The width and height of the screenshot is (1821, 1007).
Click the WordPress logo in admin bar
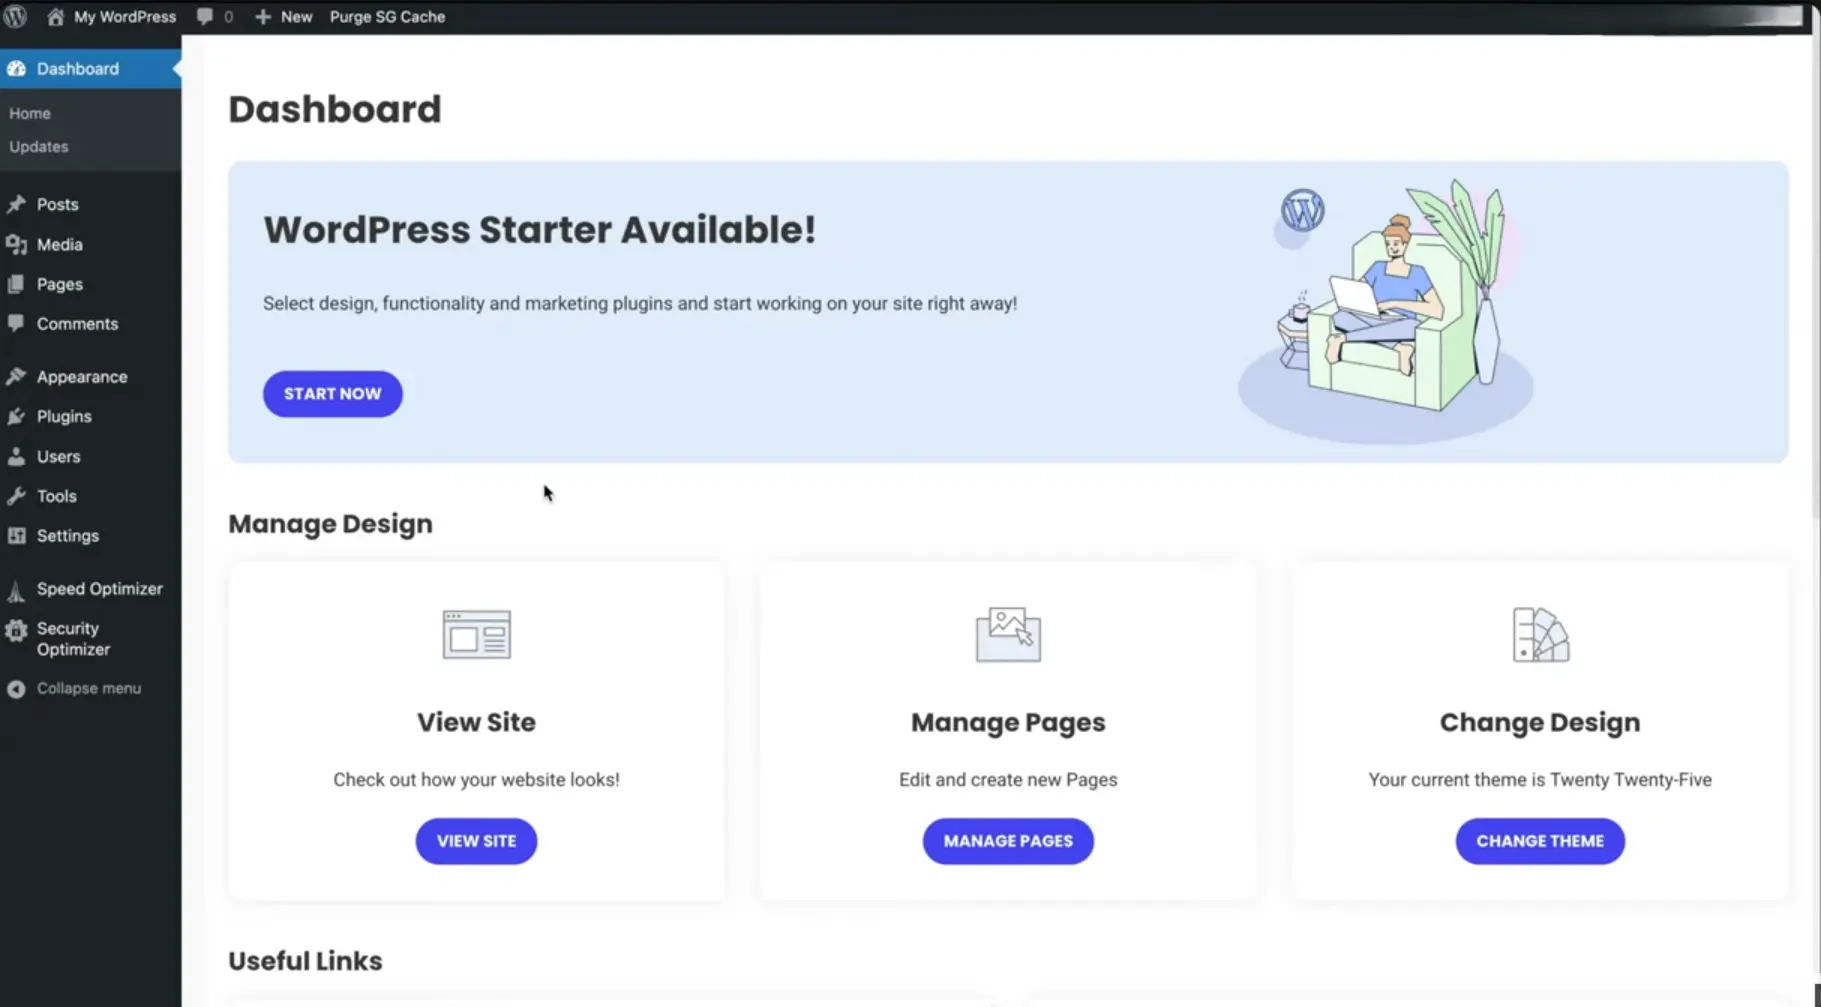15,16
